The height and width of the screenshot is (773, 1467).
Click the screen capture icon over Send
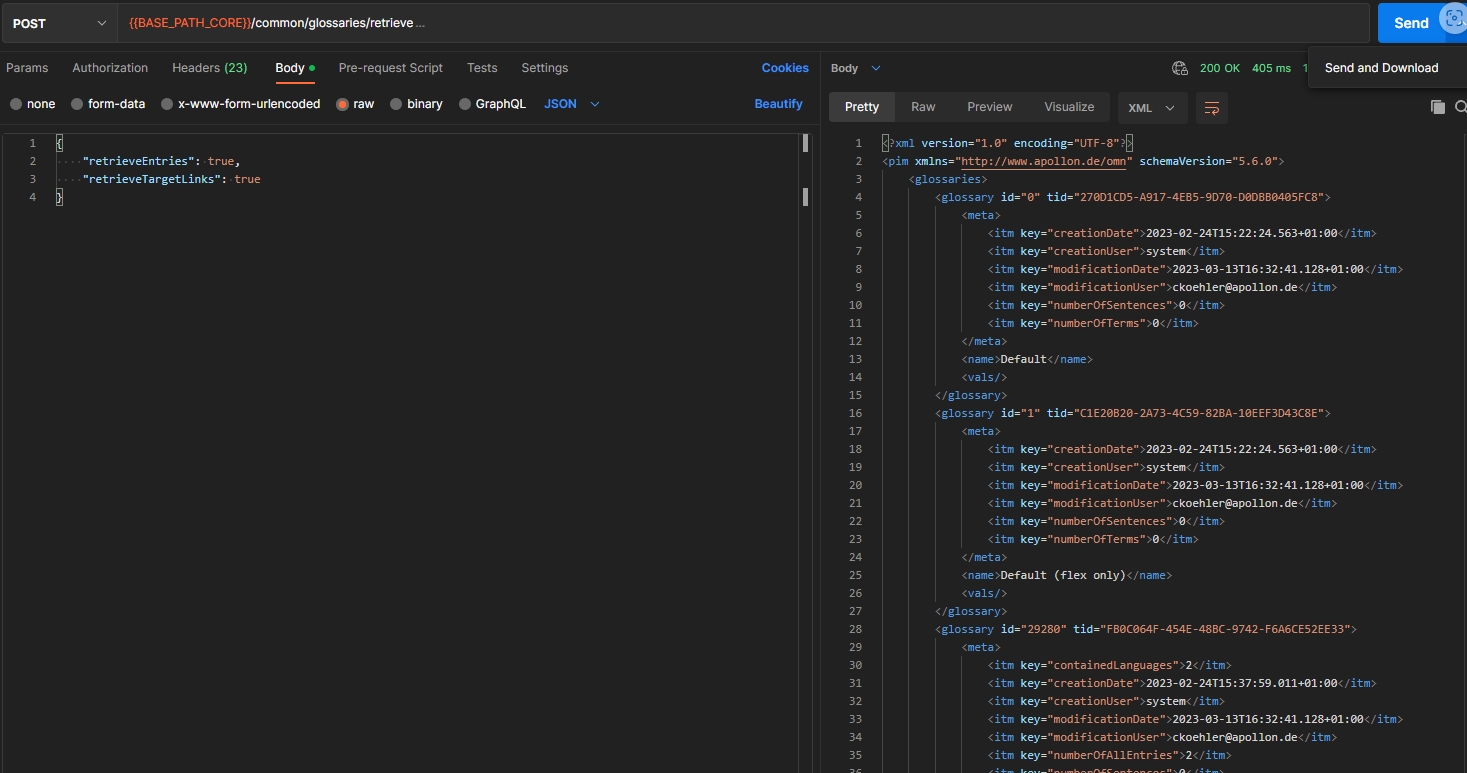click(x=1452, y=19)
